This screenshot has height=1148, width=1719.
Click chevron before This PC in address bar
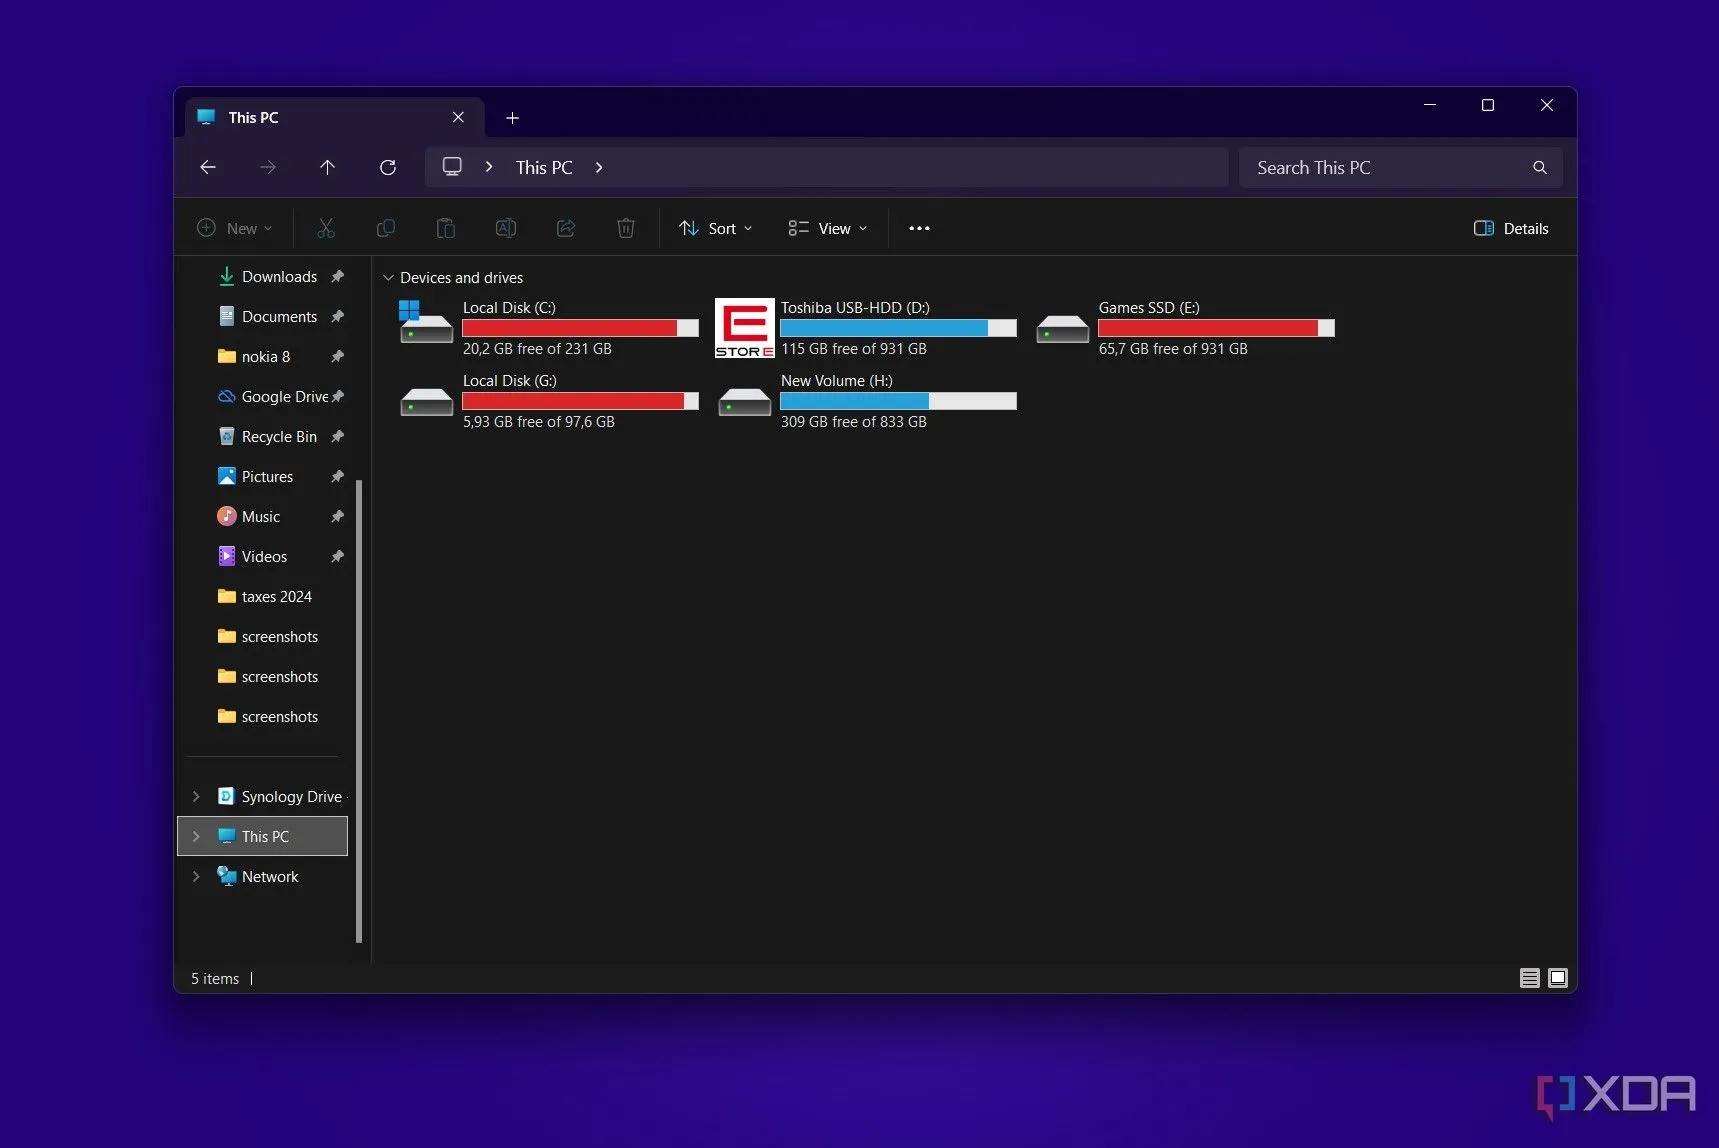489,167
